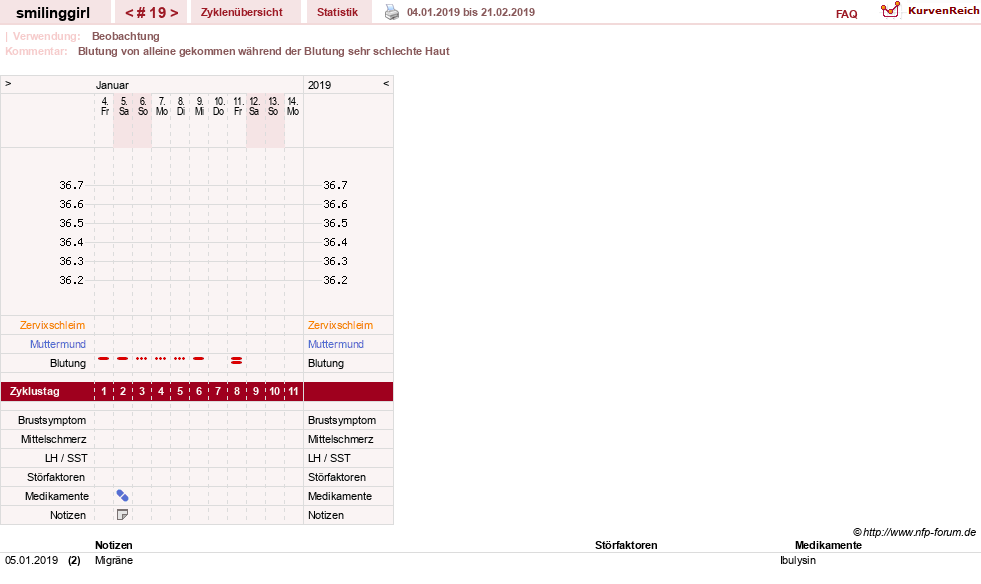Click dotted spotting mark on day 3
This screenshot has width=981, height=584.
click(142, 359)
